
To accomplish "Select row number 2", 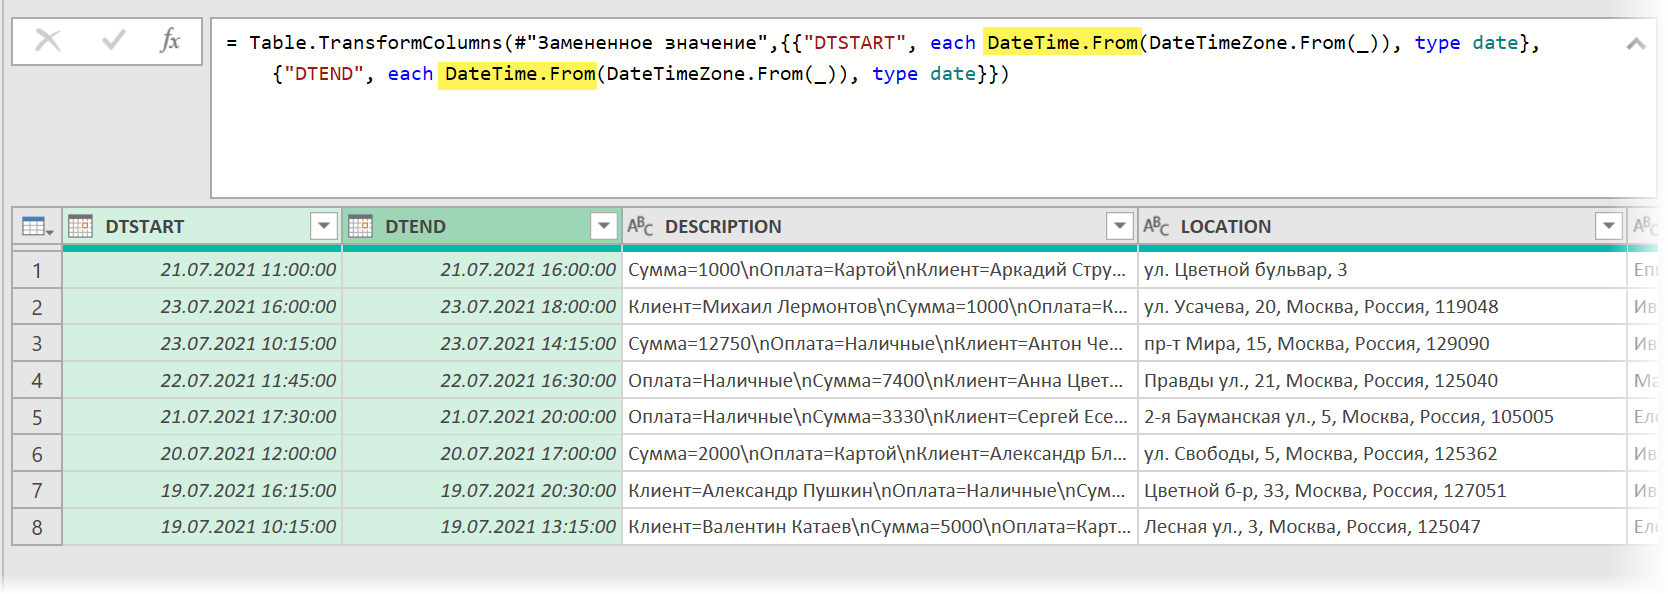I will (x=37, y=307).
